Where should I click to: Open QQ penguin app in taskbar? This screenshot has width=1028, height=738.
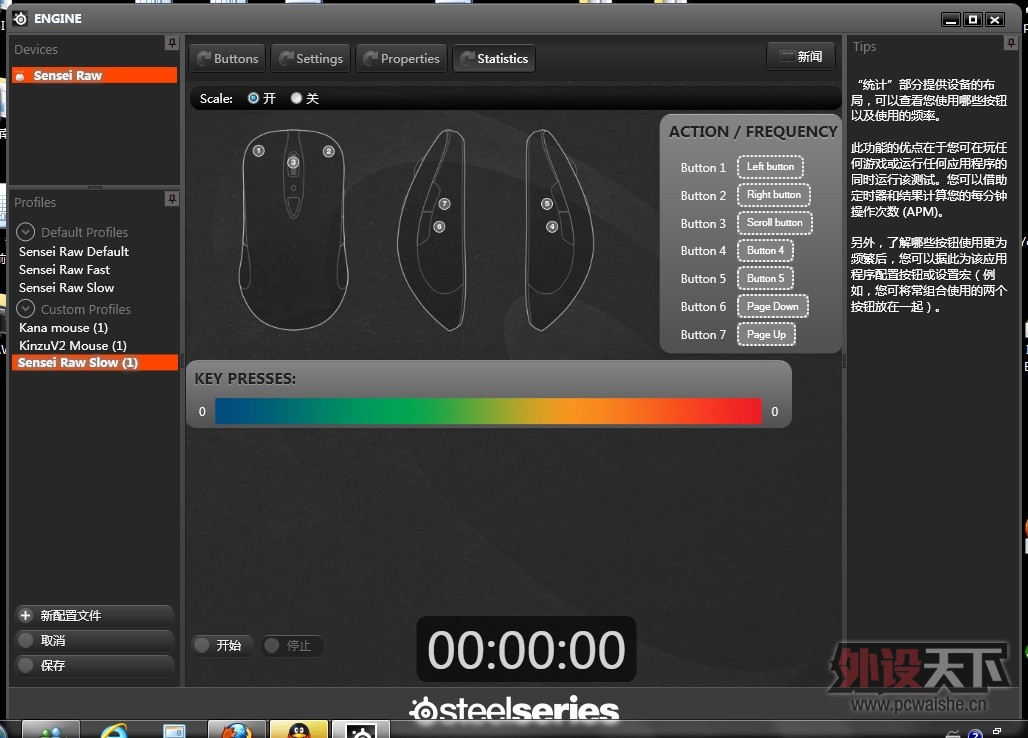pos(298,729)
